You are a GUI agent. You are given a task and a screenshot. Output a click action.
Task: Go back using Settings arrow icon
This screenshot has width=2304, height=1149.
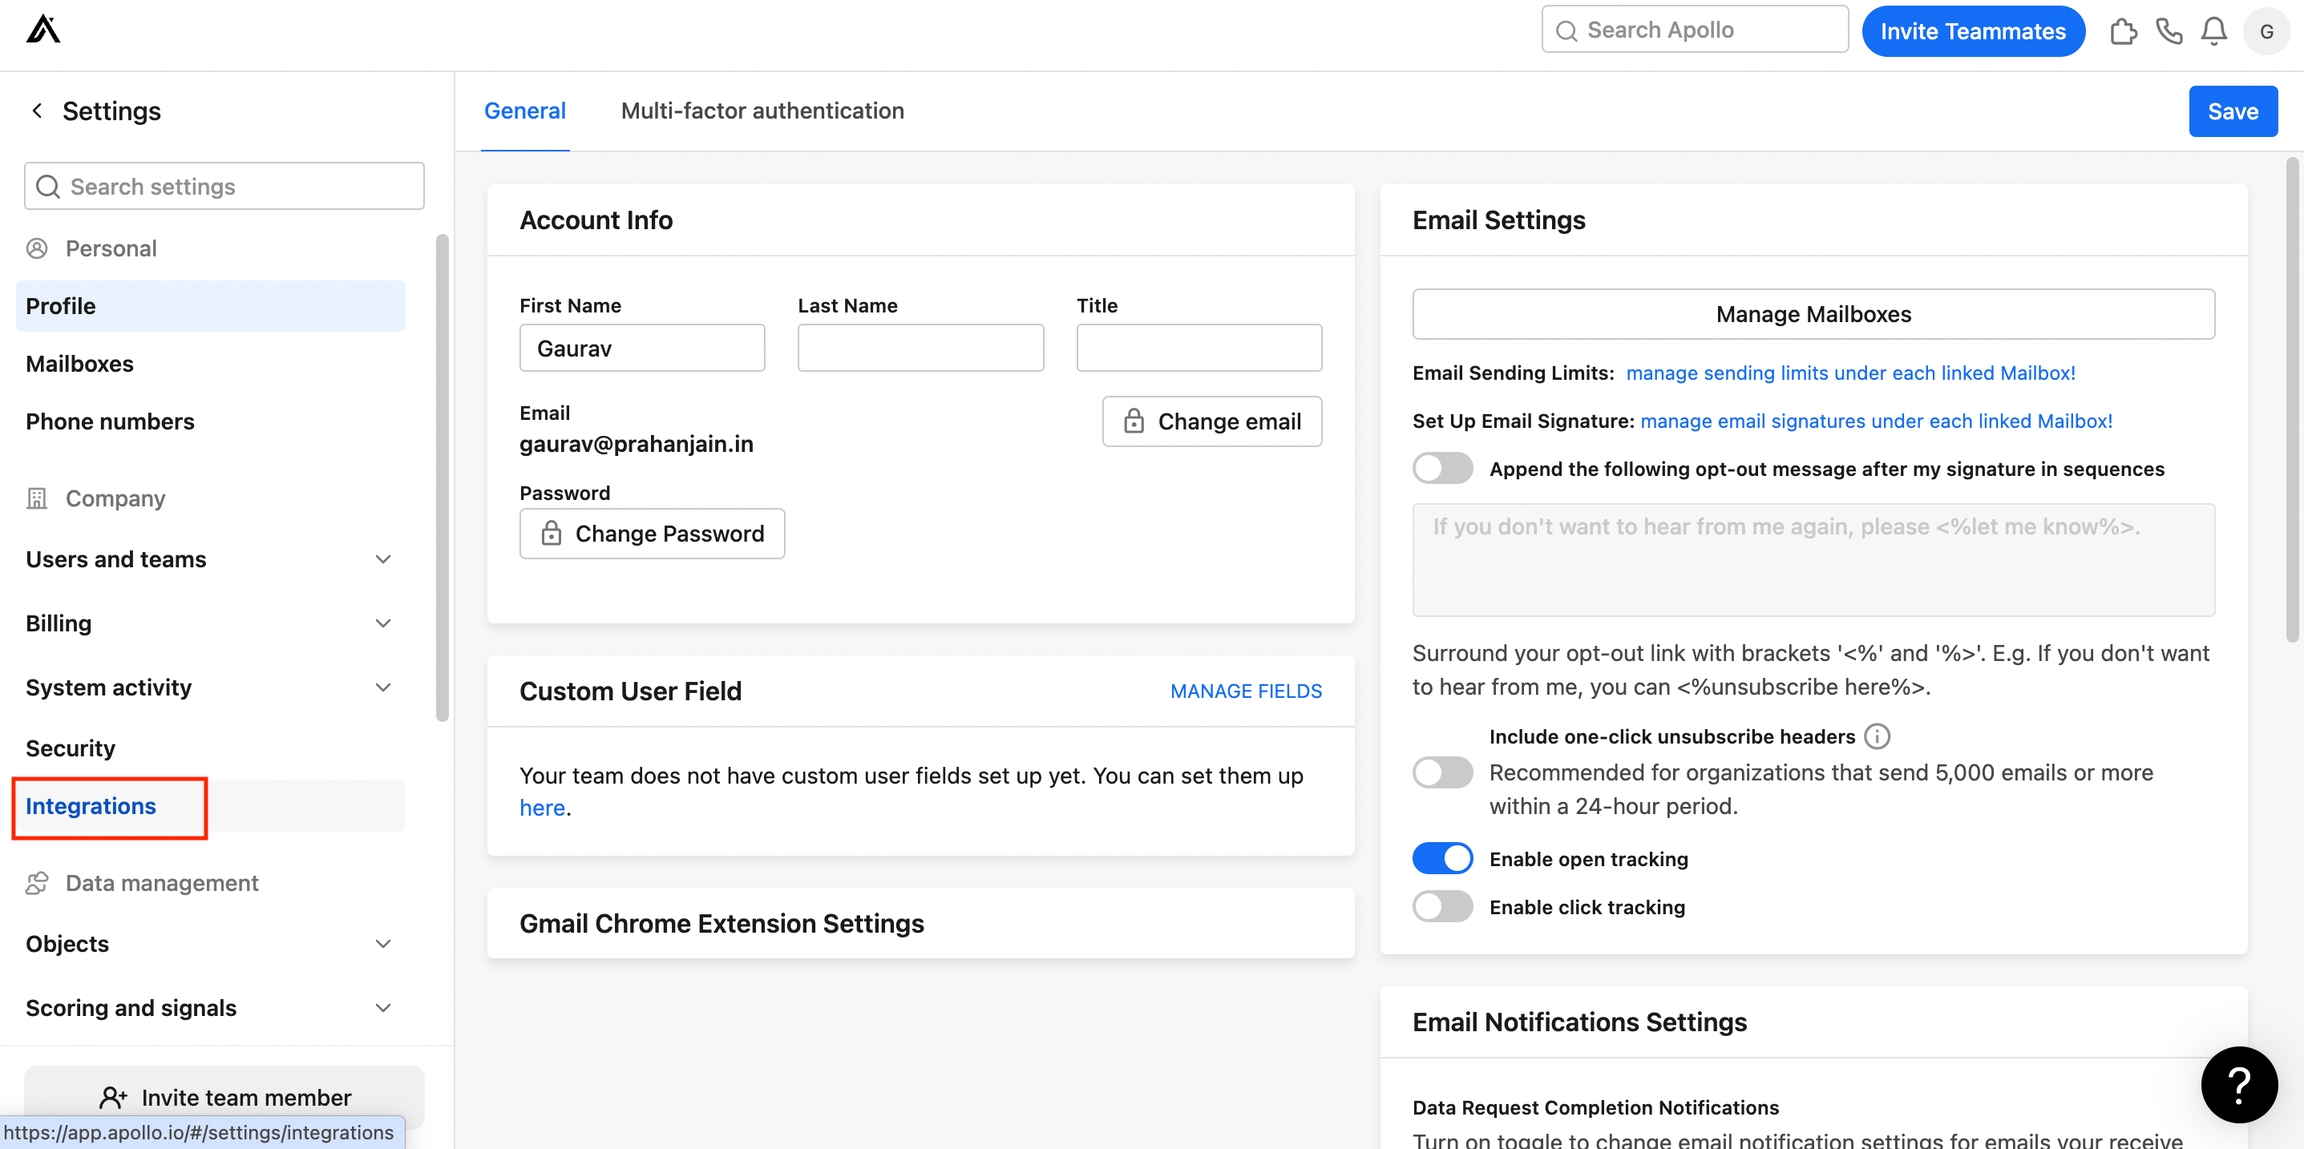tap(37, 111)
